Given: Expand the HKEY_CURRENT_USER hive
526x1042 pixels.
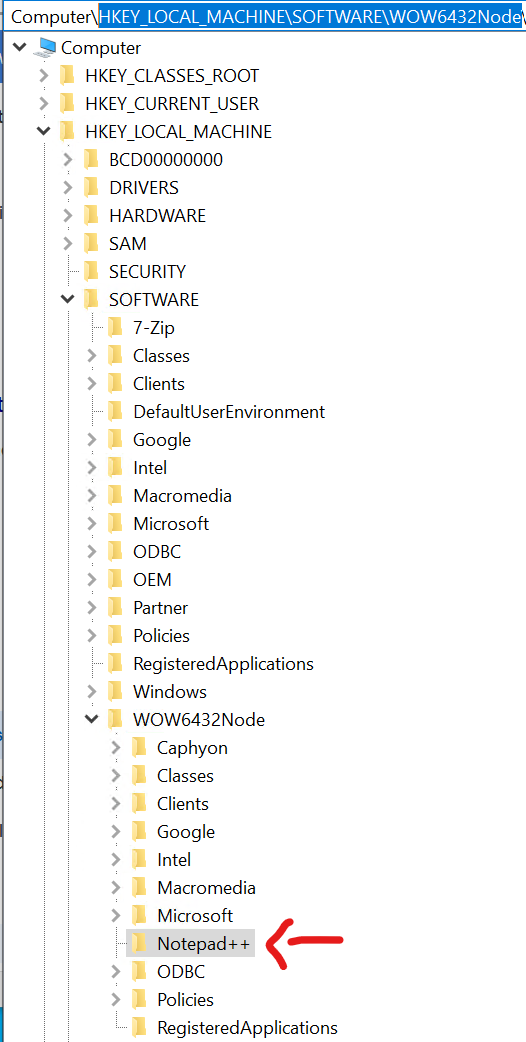Looking at the screenshot, I should point(44,104).
